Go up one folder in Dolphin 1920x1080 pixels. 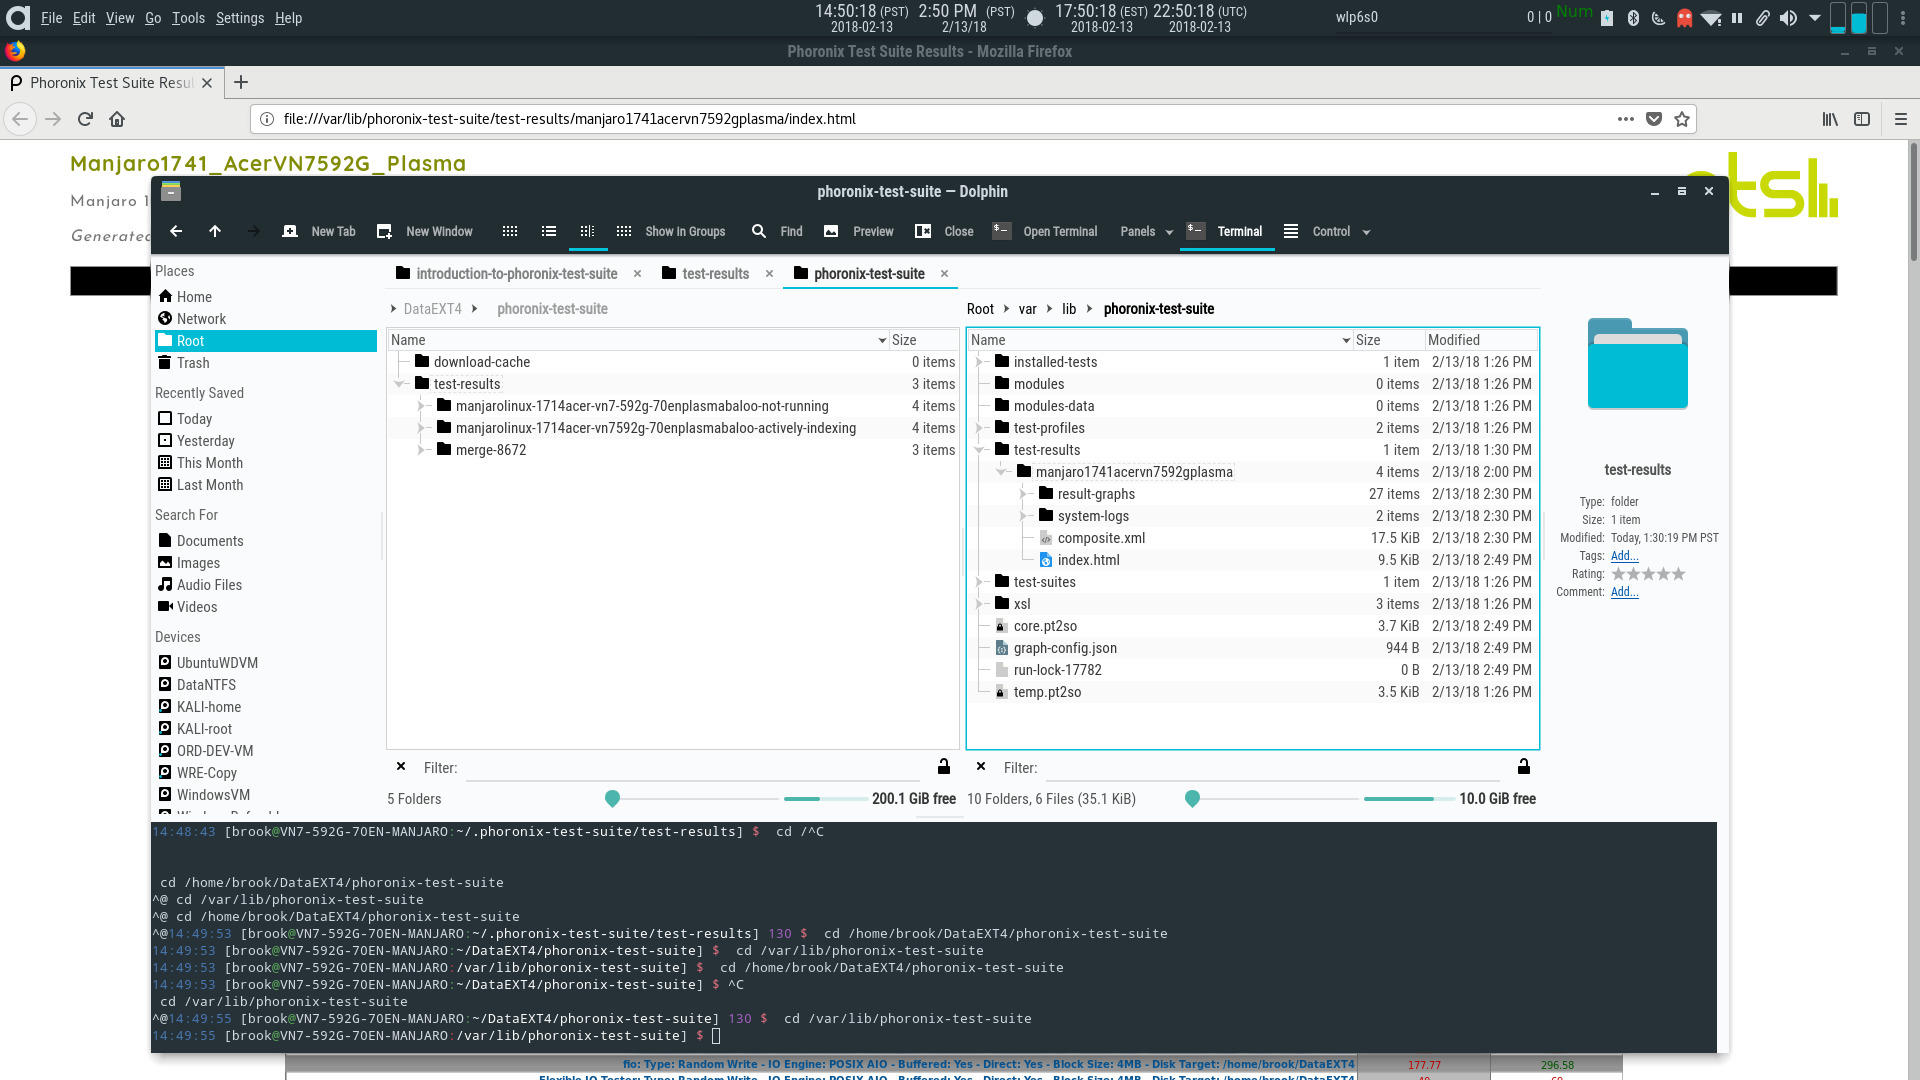215,231
